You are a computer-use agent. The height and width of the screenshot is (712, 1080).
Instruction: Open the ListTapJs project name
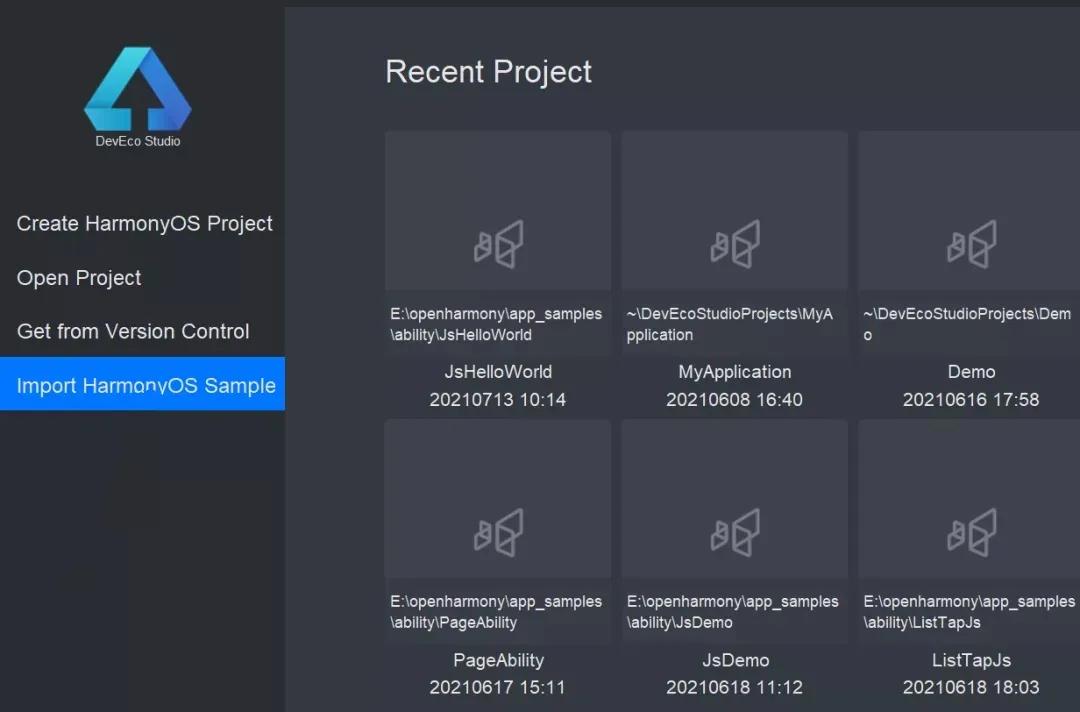971,660
